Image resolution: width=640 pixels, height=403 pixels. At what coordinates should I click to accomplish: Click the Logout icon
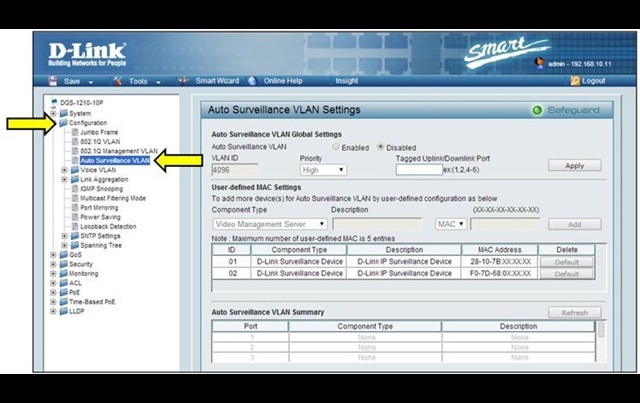[575, 81]
